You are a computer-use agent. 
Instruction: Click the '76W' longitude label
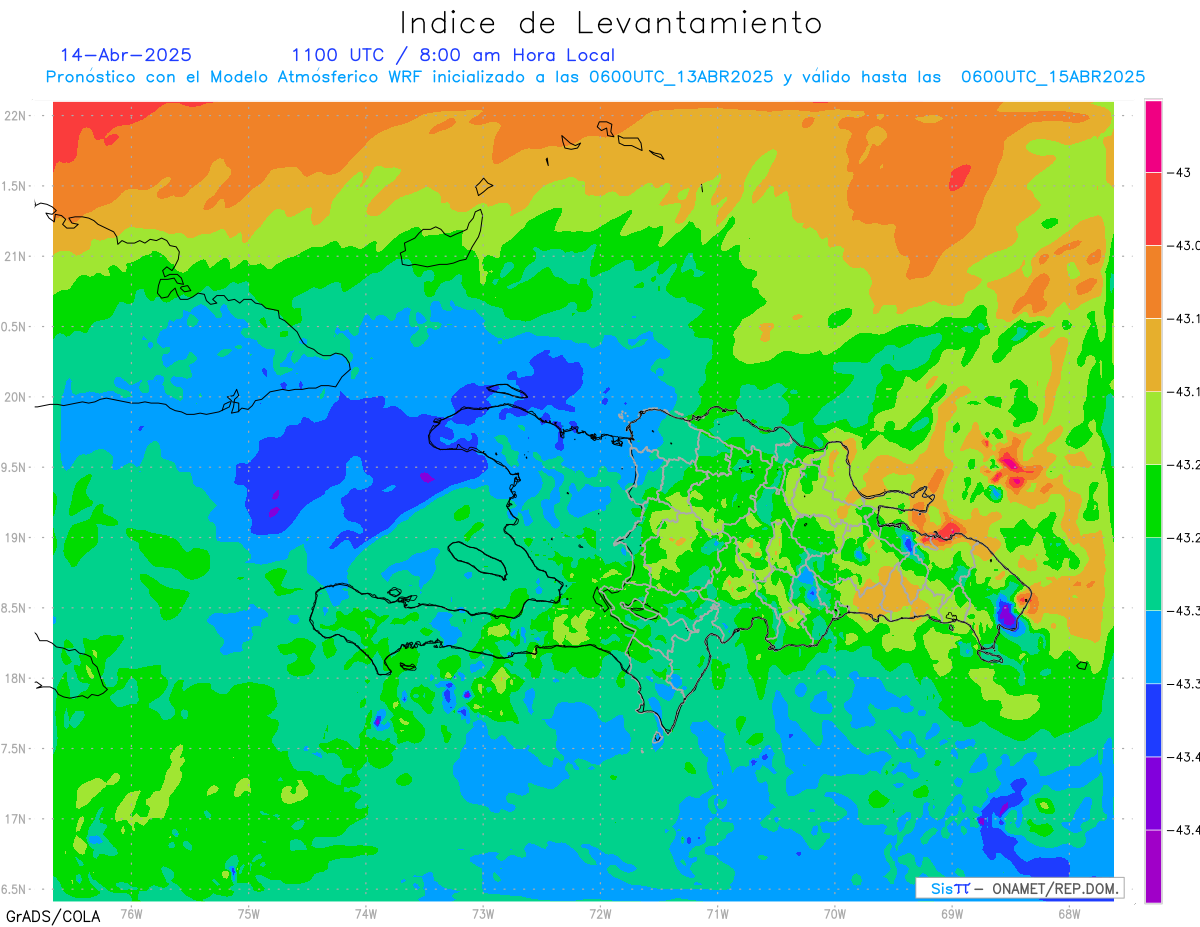pyautogui.click(x=131, y=913)
